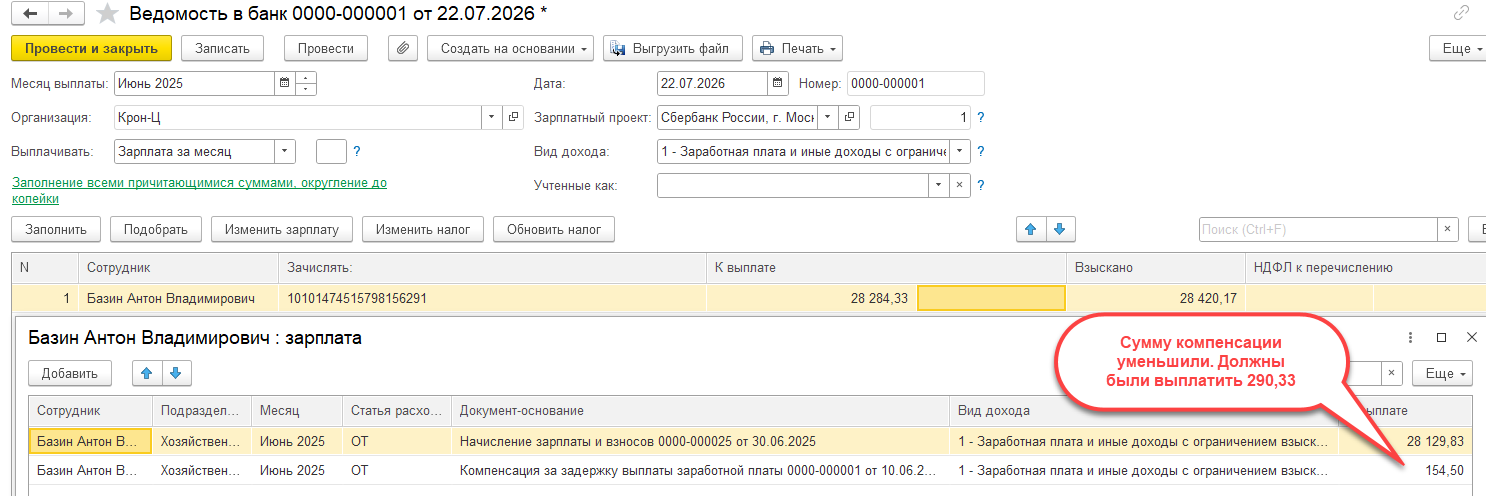
Task: Click Провести и закрыть button
Action: pos(91,48)
